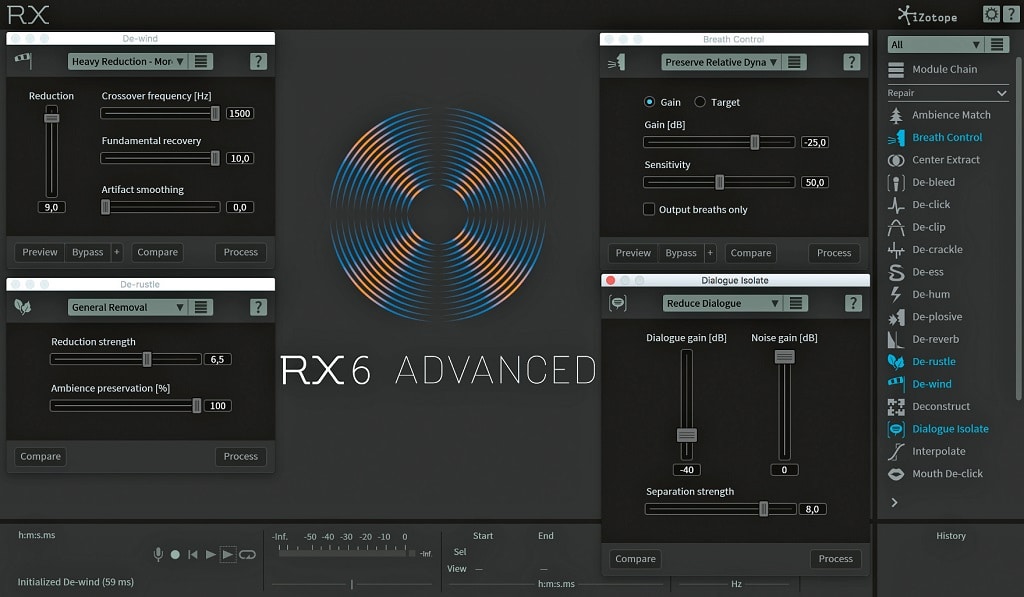Open main help question mark top right
This screenshot has width=1024, height=597.
pyautogui.click(x=1010, y=14)
